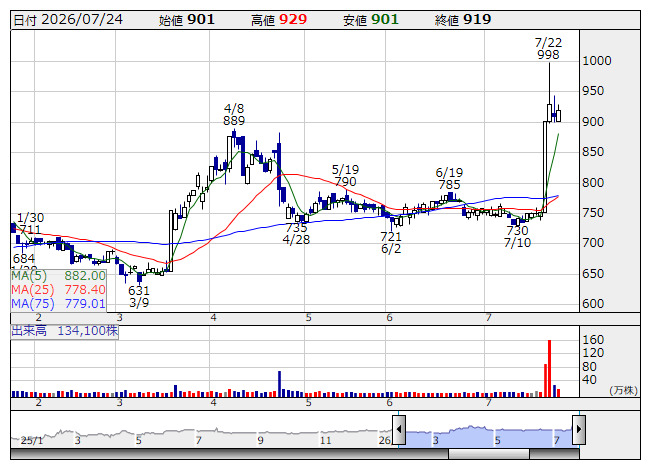Viewport: 653px width, 470px height.
Task: Click the 安値 901 low price
Action: pyautogui.click(x=371, y=20)
